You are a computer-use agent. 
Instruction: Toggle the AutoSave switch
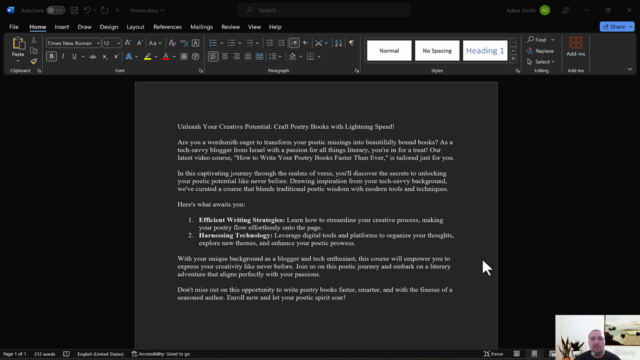pyautogui.click(x=55, y=10)
